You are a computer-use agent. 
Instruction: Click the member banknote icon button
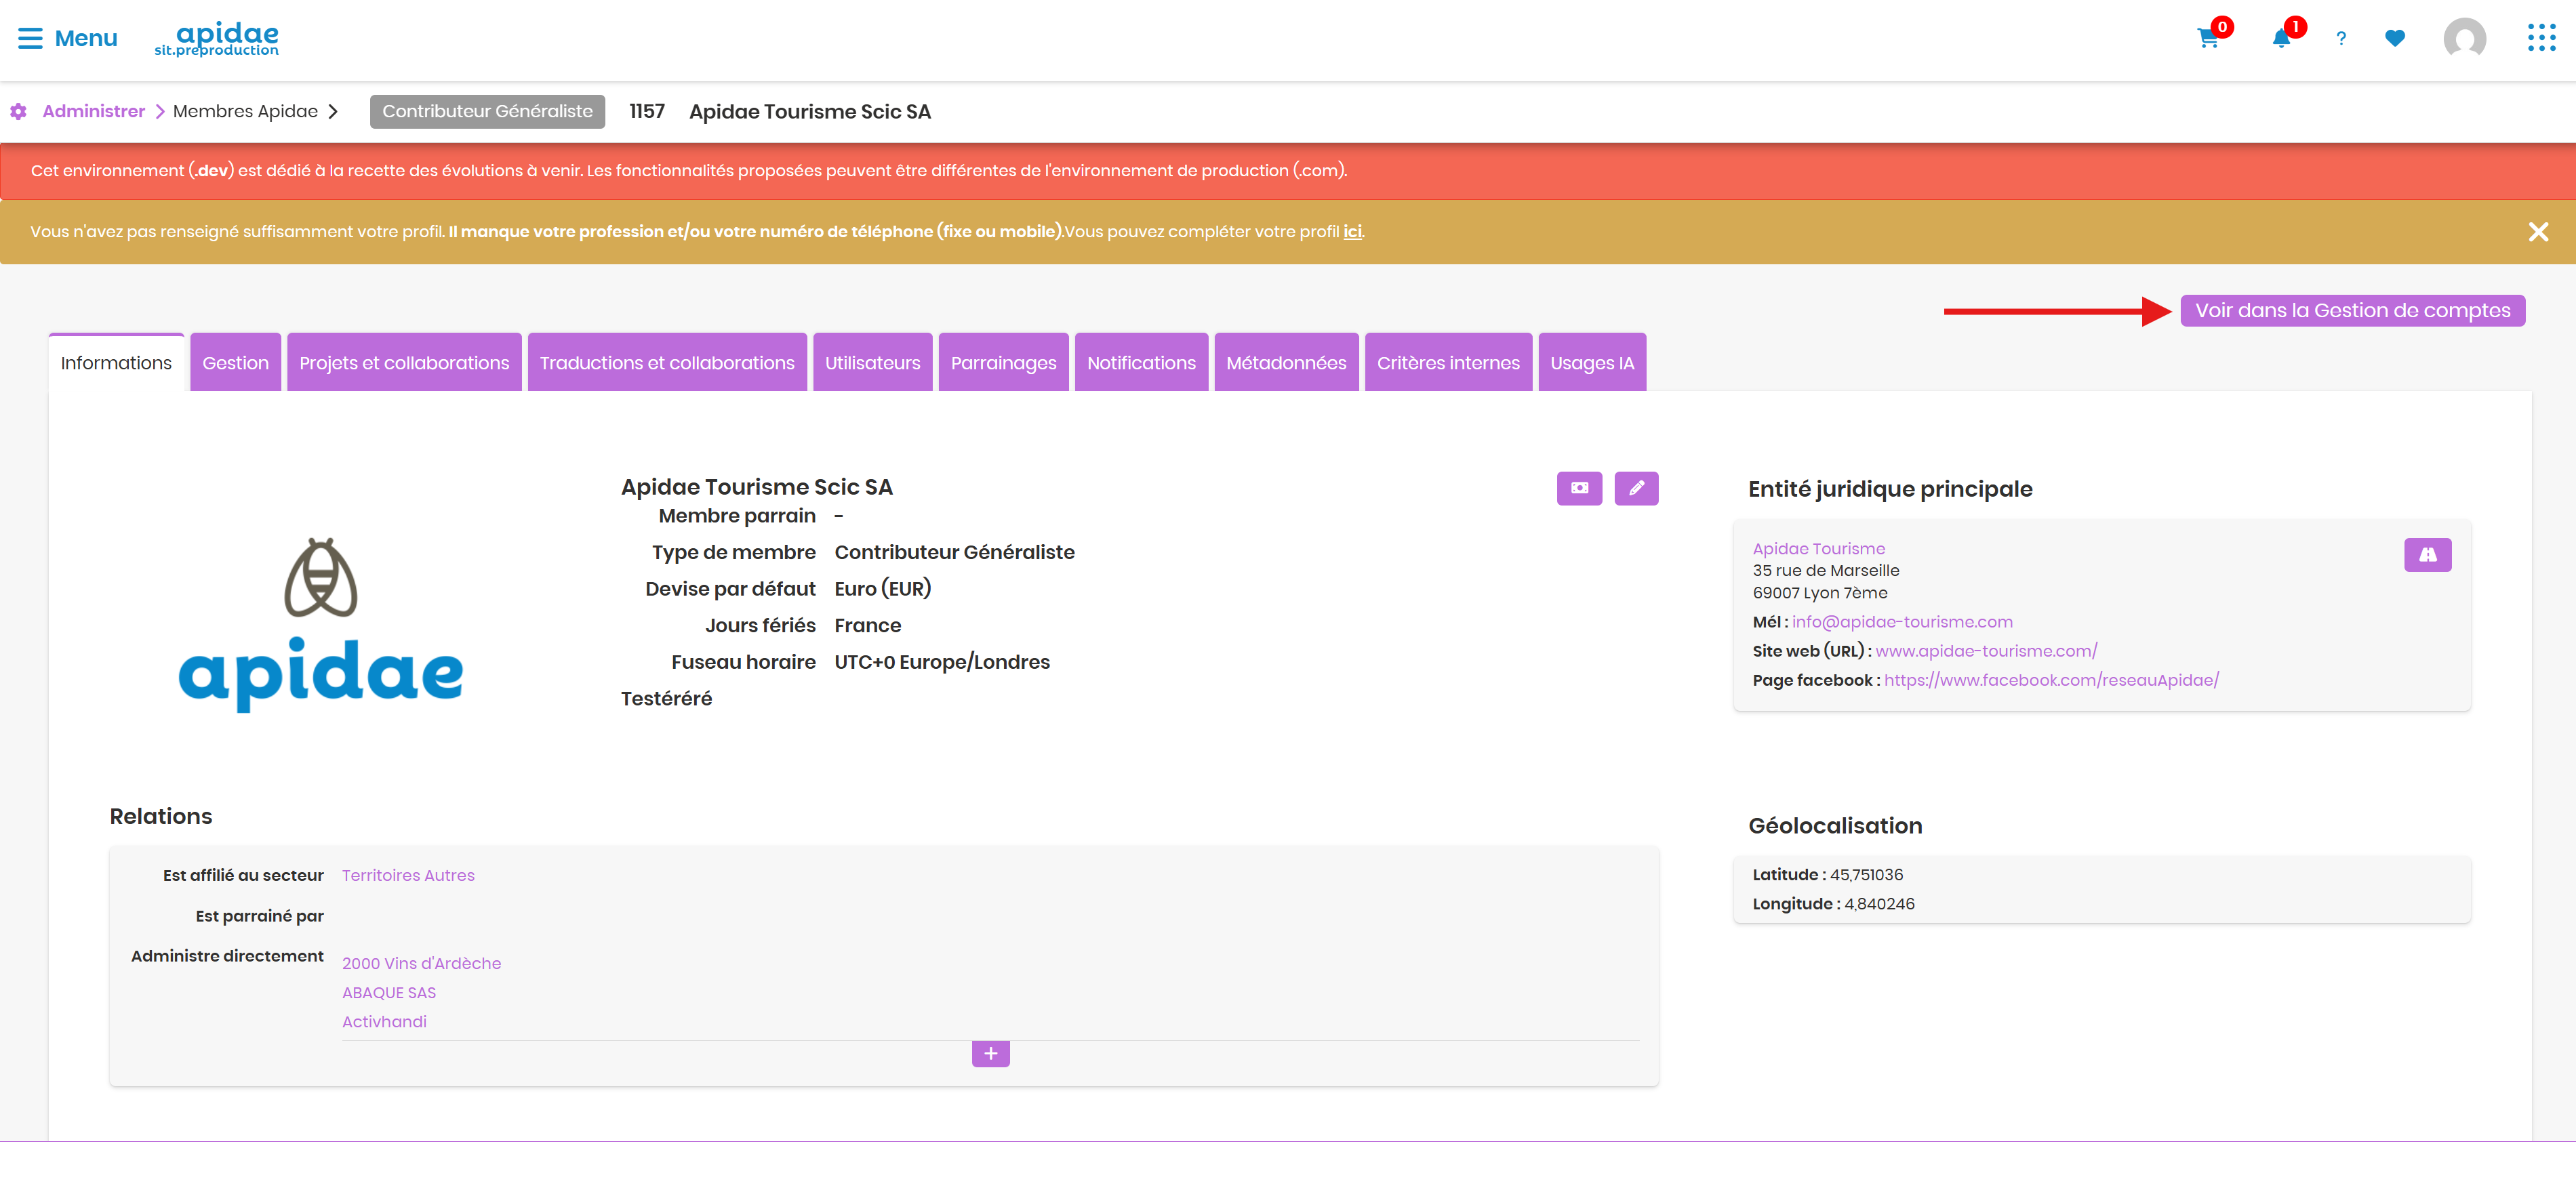(1579, 488)
